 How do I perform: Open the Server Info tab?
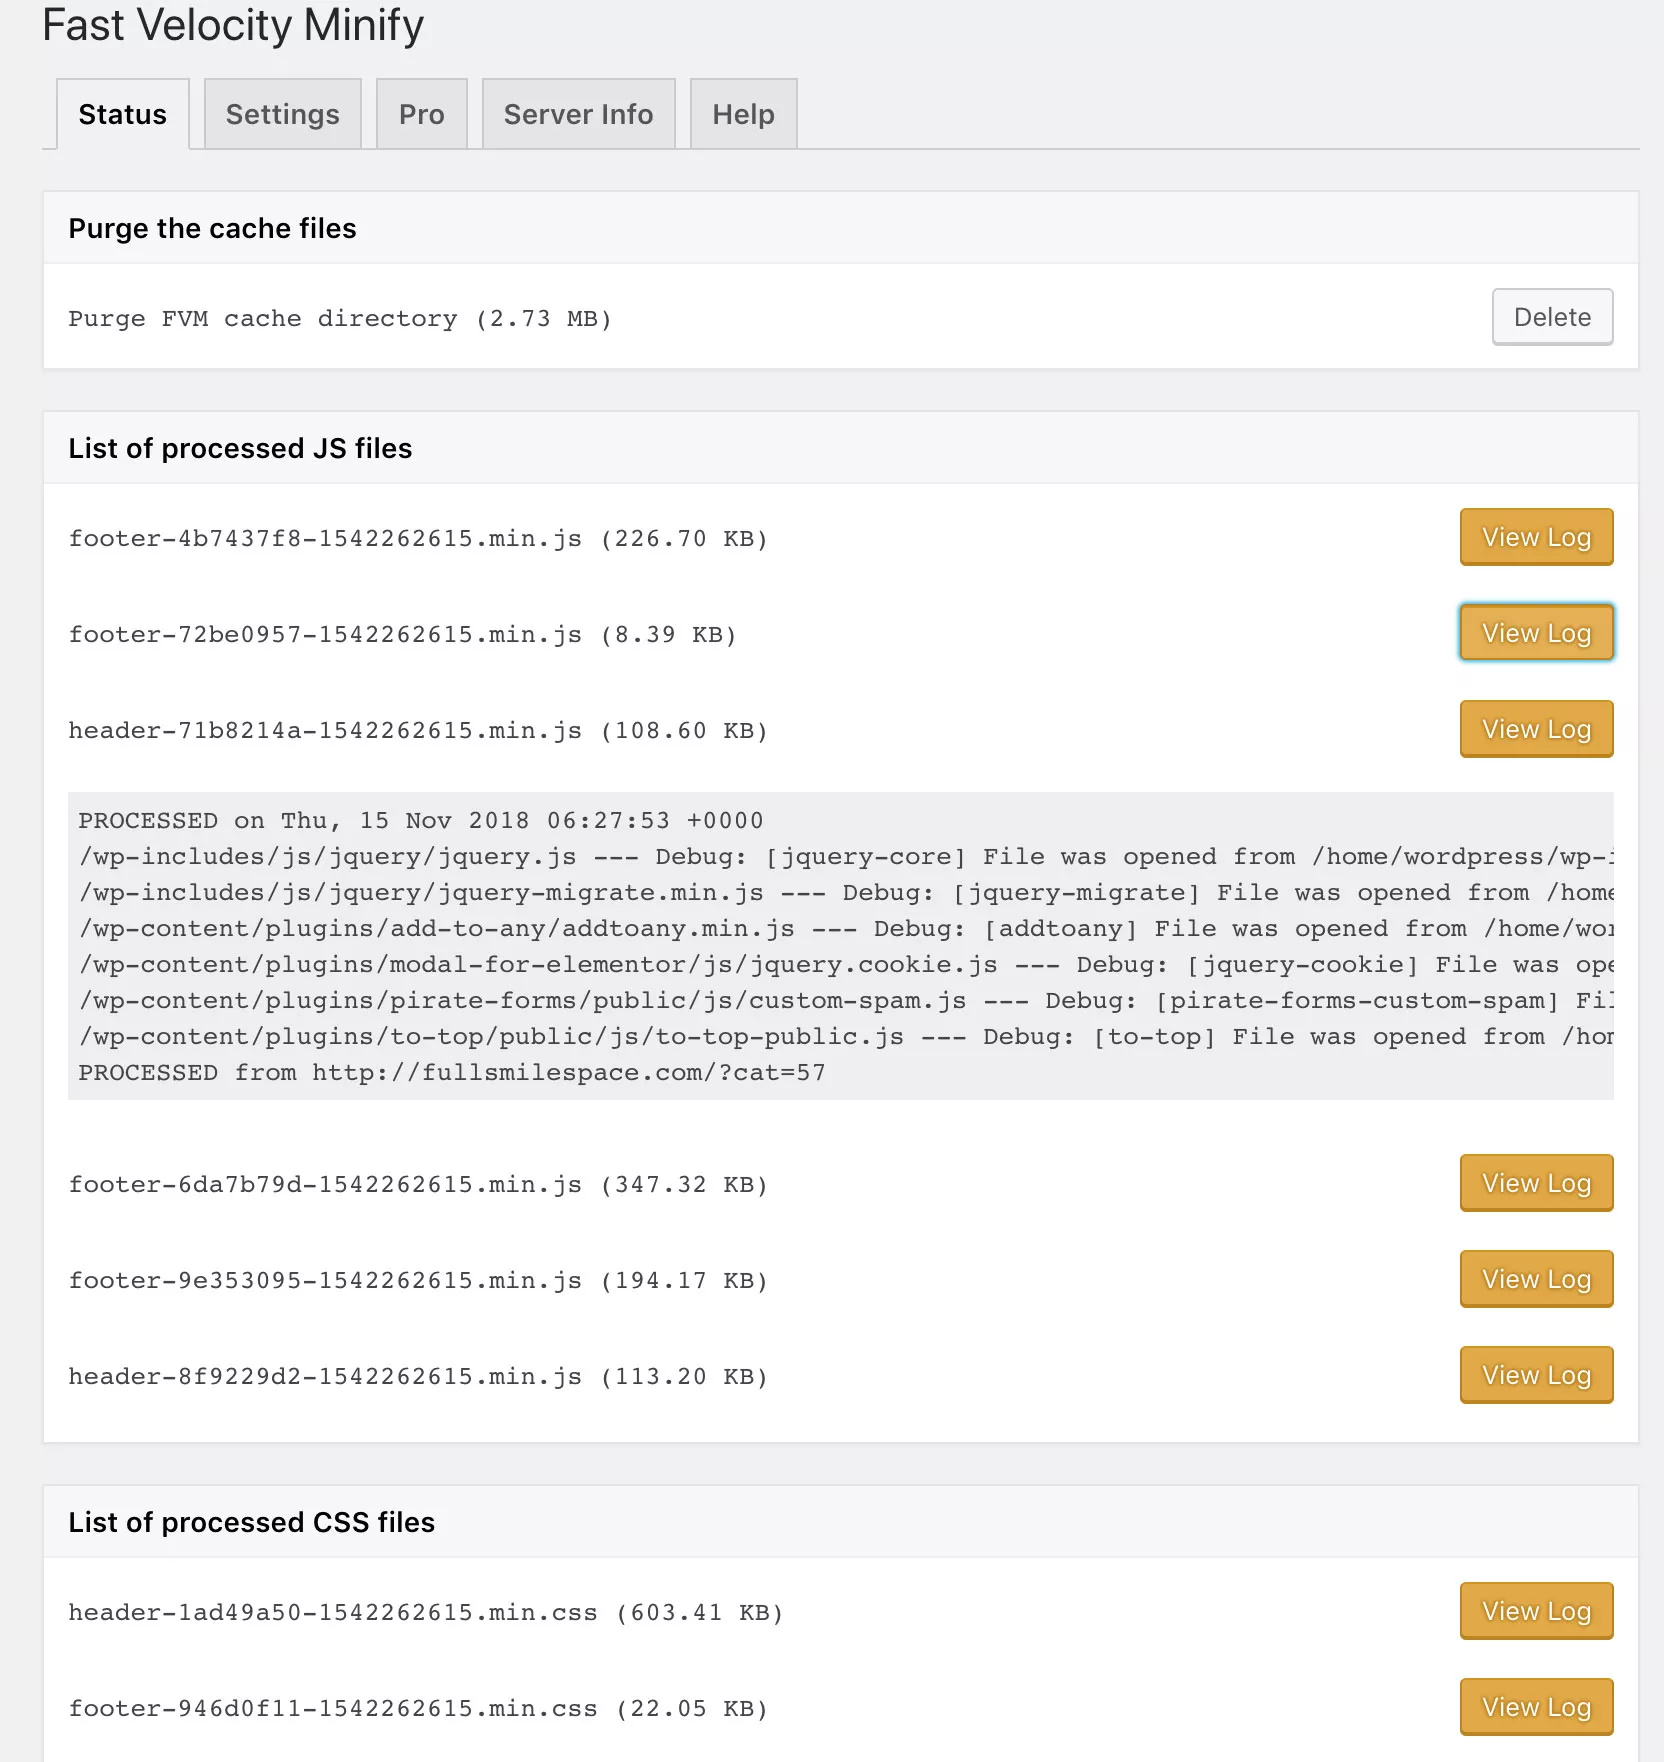[578, 114]
